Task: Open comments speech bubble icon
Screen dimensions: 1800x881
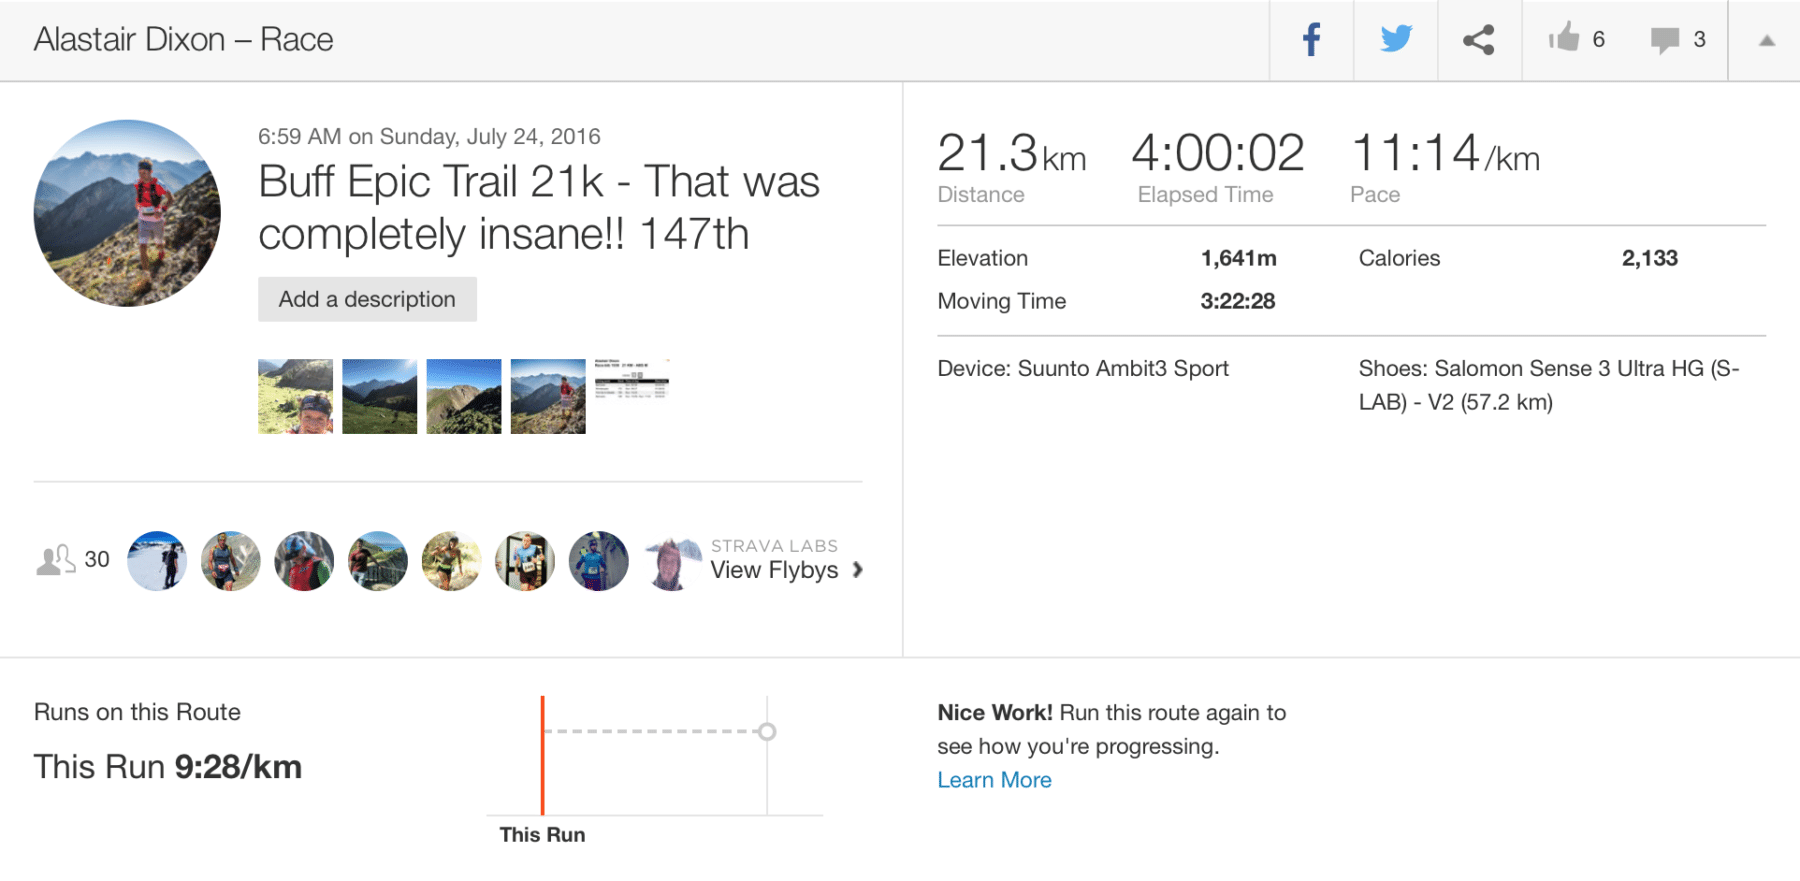Action: pos(1664,40)
